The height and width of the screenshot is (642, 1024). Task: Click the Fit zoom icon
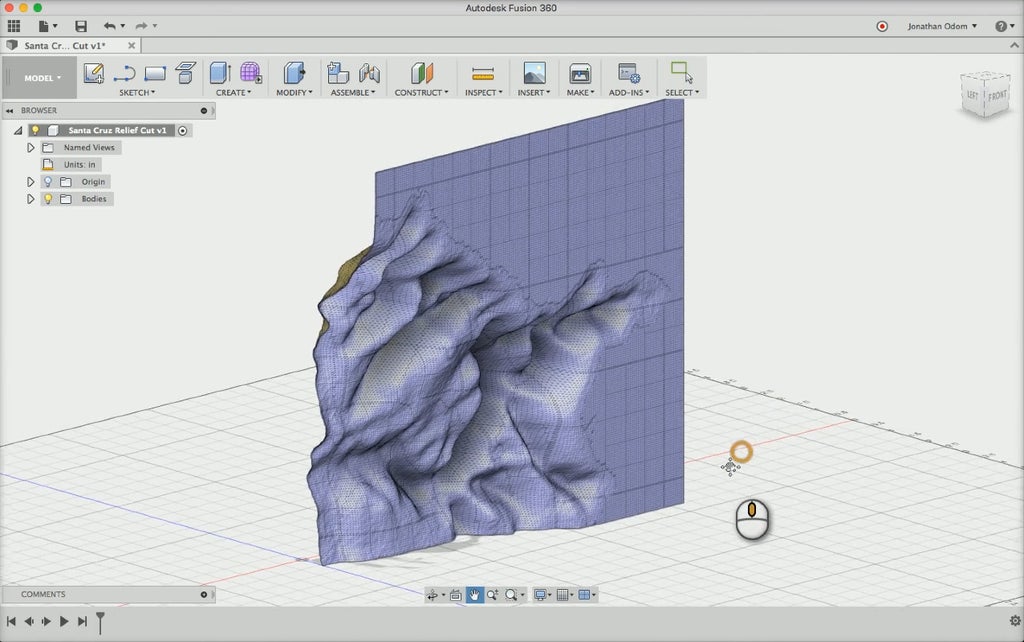coord(510,594)
